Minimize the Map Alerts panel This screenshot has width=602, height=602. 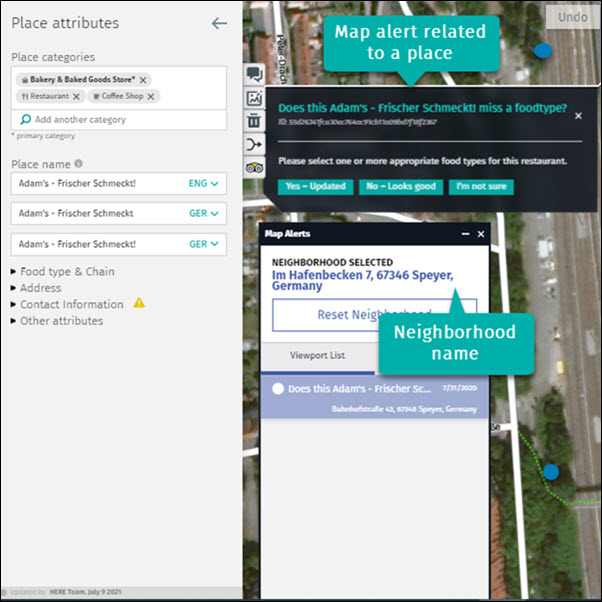coord(465,234)
